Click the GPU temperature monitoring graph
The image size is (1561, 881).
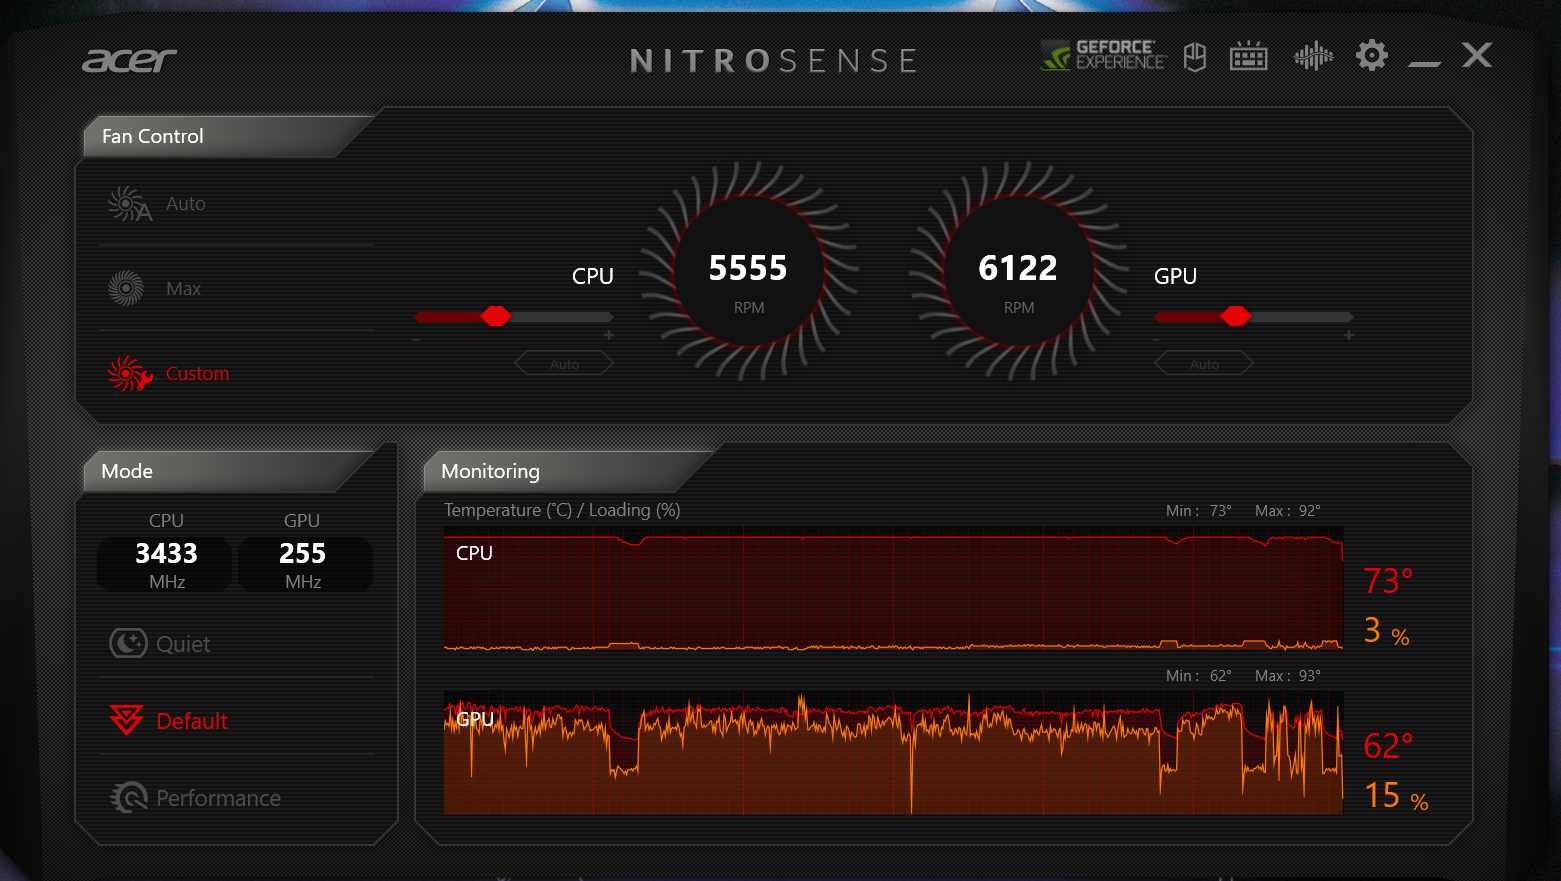pos(893,752)
